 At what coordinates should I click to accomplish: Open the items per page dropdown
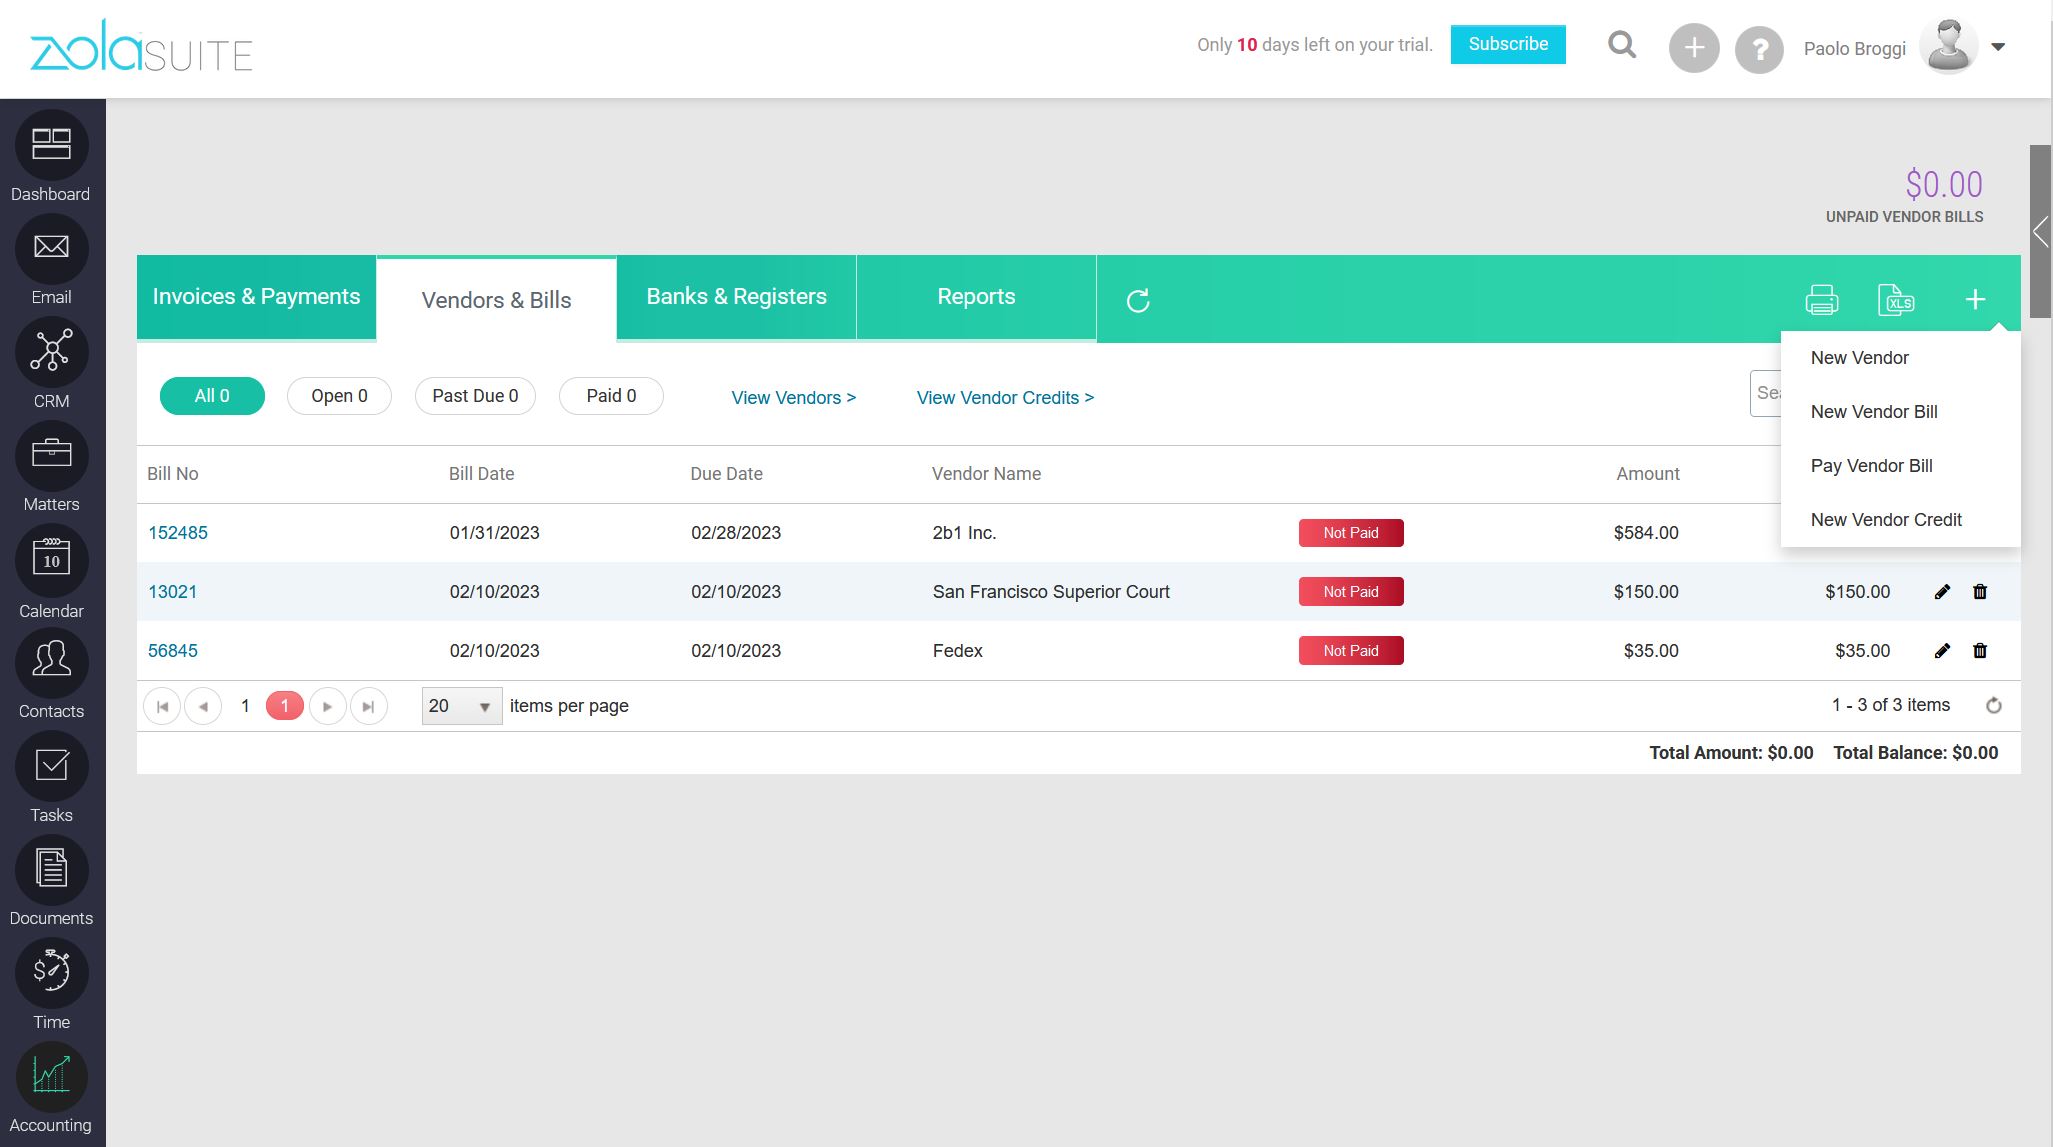(461, 705)
